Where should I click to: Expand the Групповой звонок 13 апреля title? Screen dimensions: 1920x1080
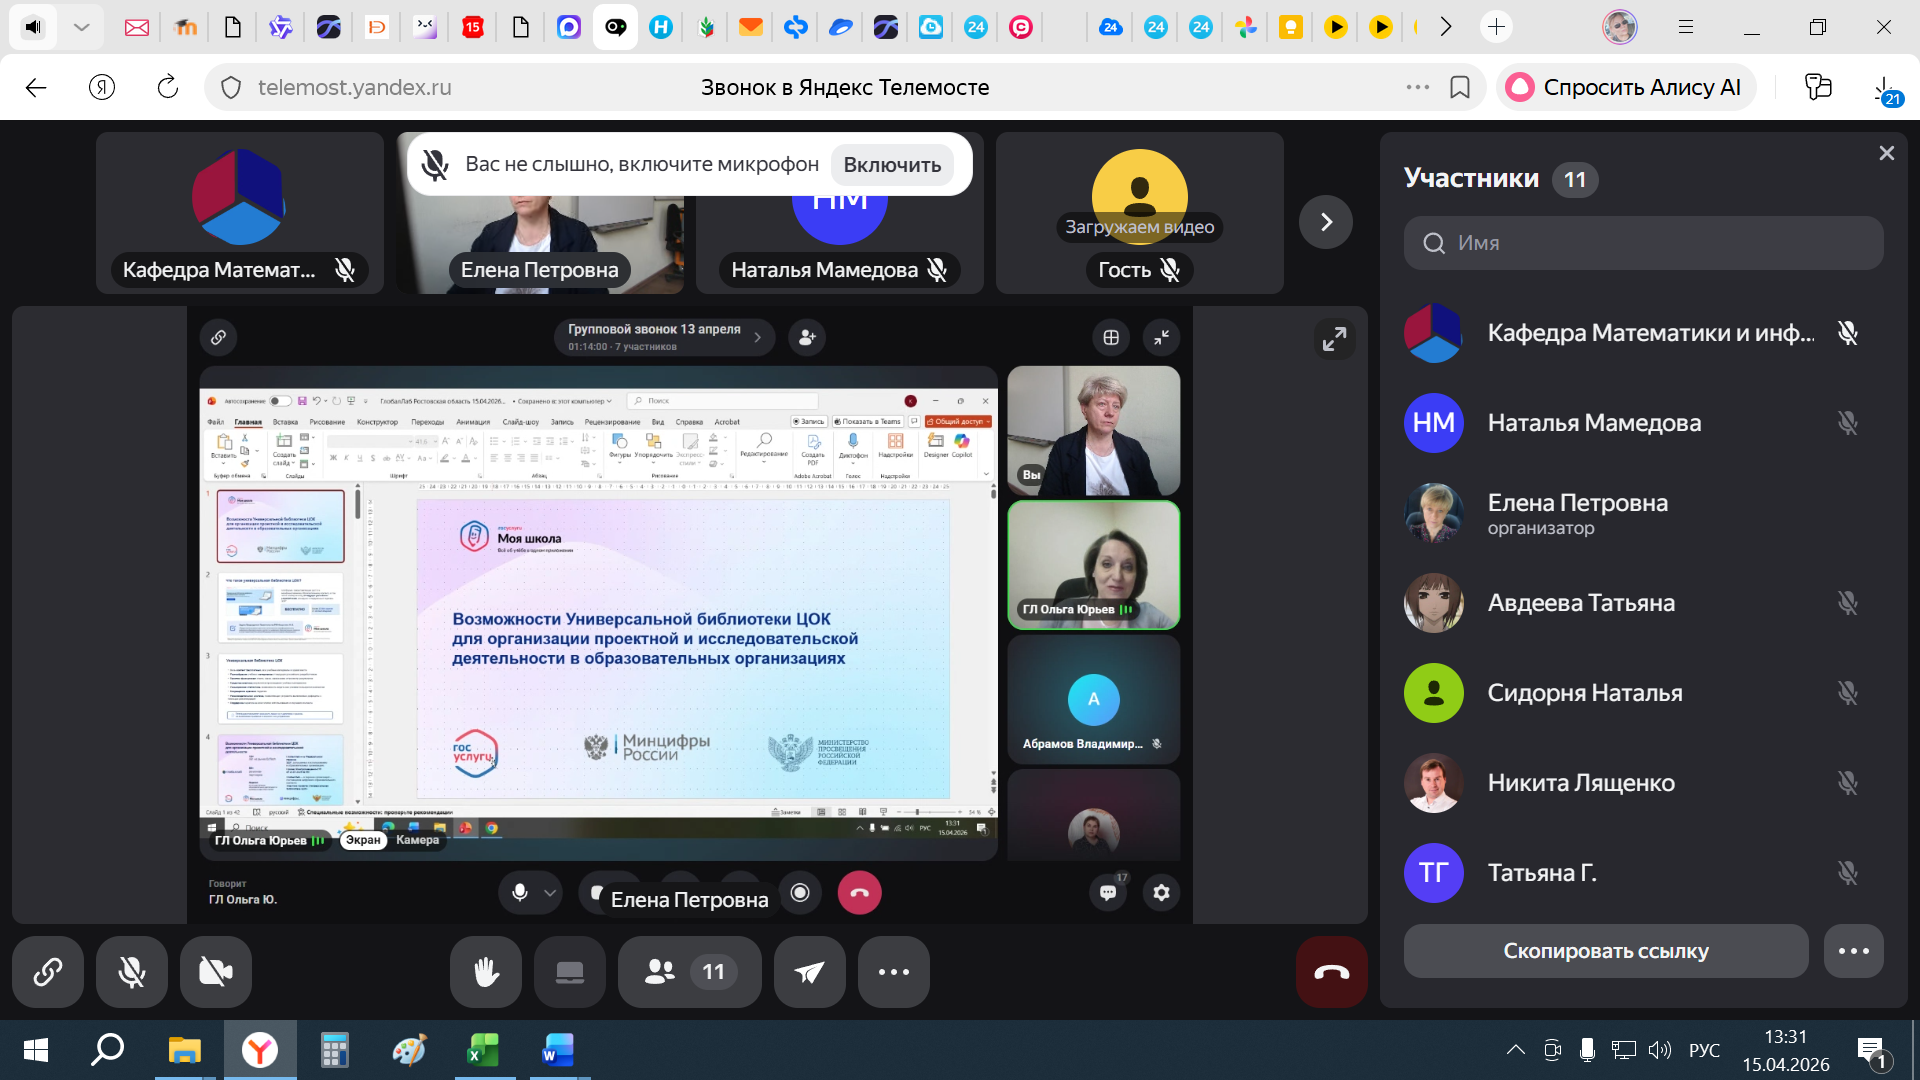click(x=665, y=337)
